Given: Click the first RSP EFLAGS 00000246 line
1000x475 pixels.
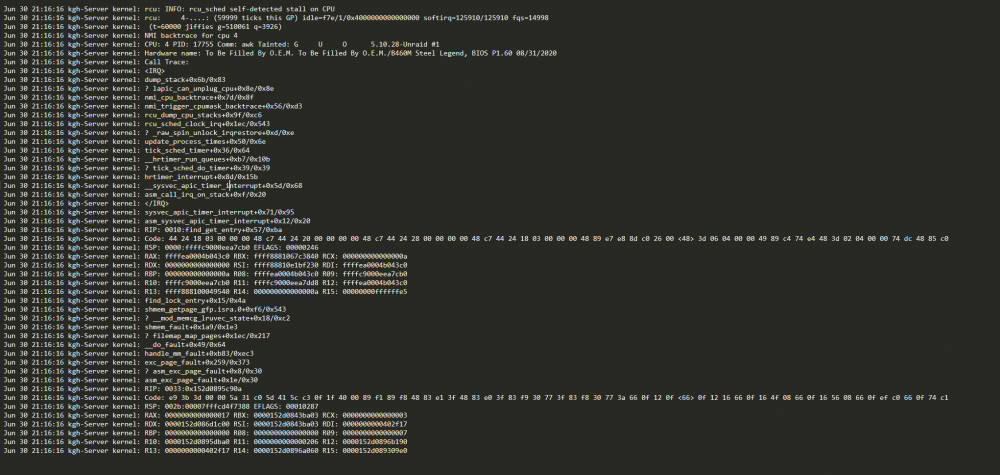Looking at the screenshot, I should [161, 247].
